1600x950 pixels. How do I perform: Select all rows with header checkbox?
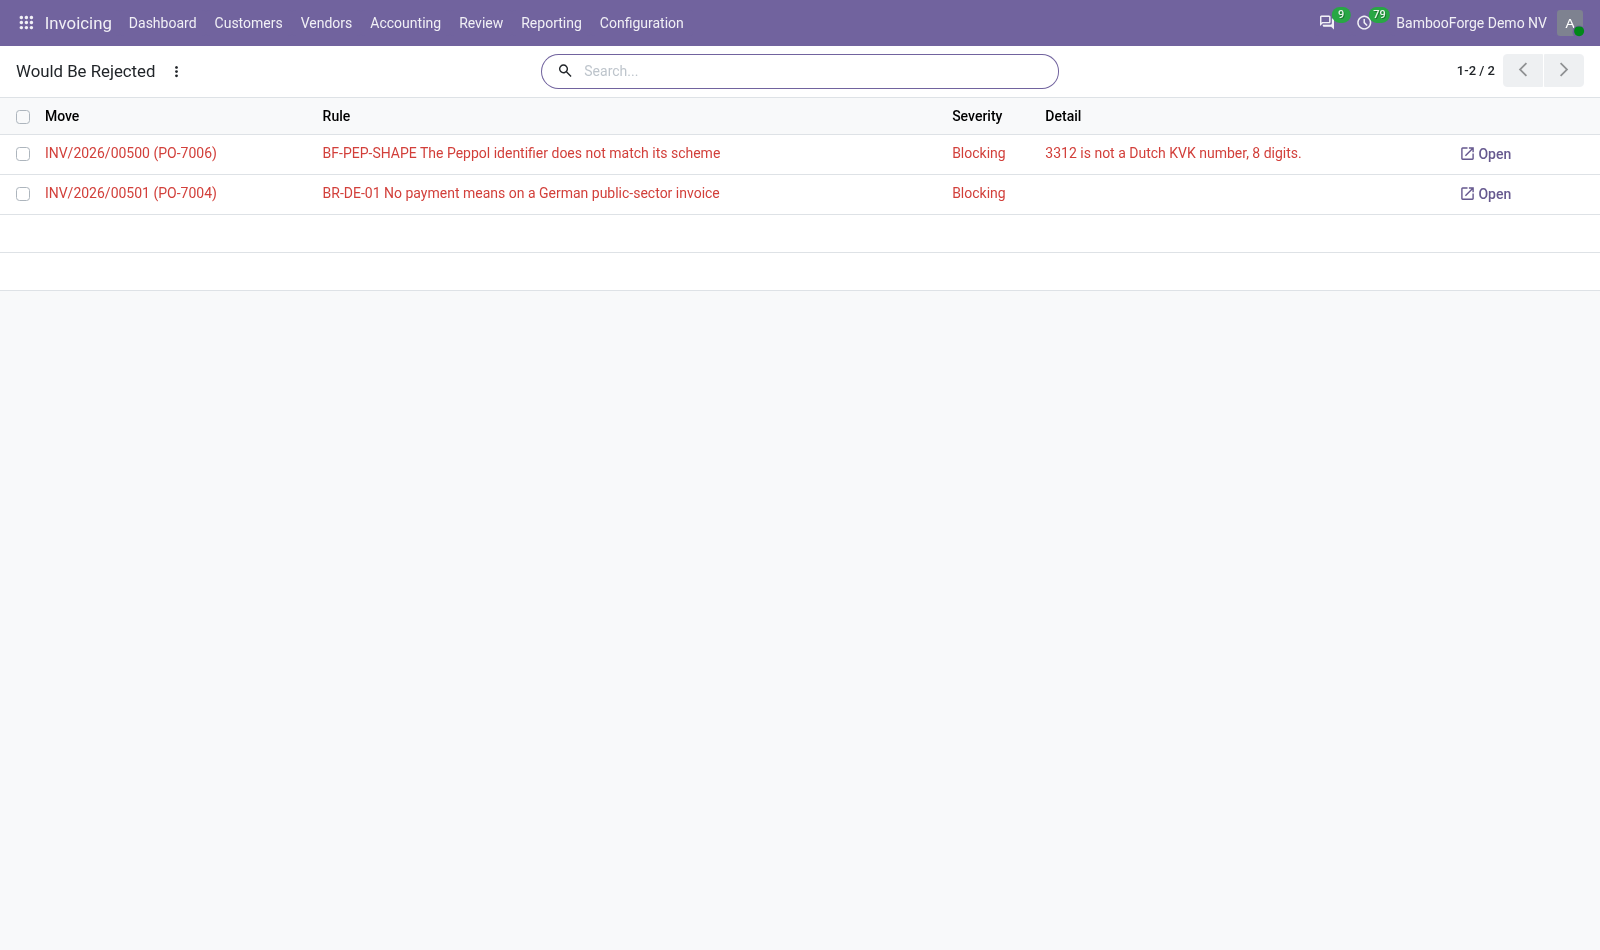[x=23, y=117]
